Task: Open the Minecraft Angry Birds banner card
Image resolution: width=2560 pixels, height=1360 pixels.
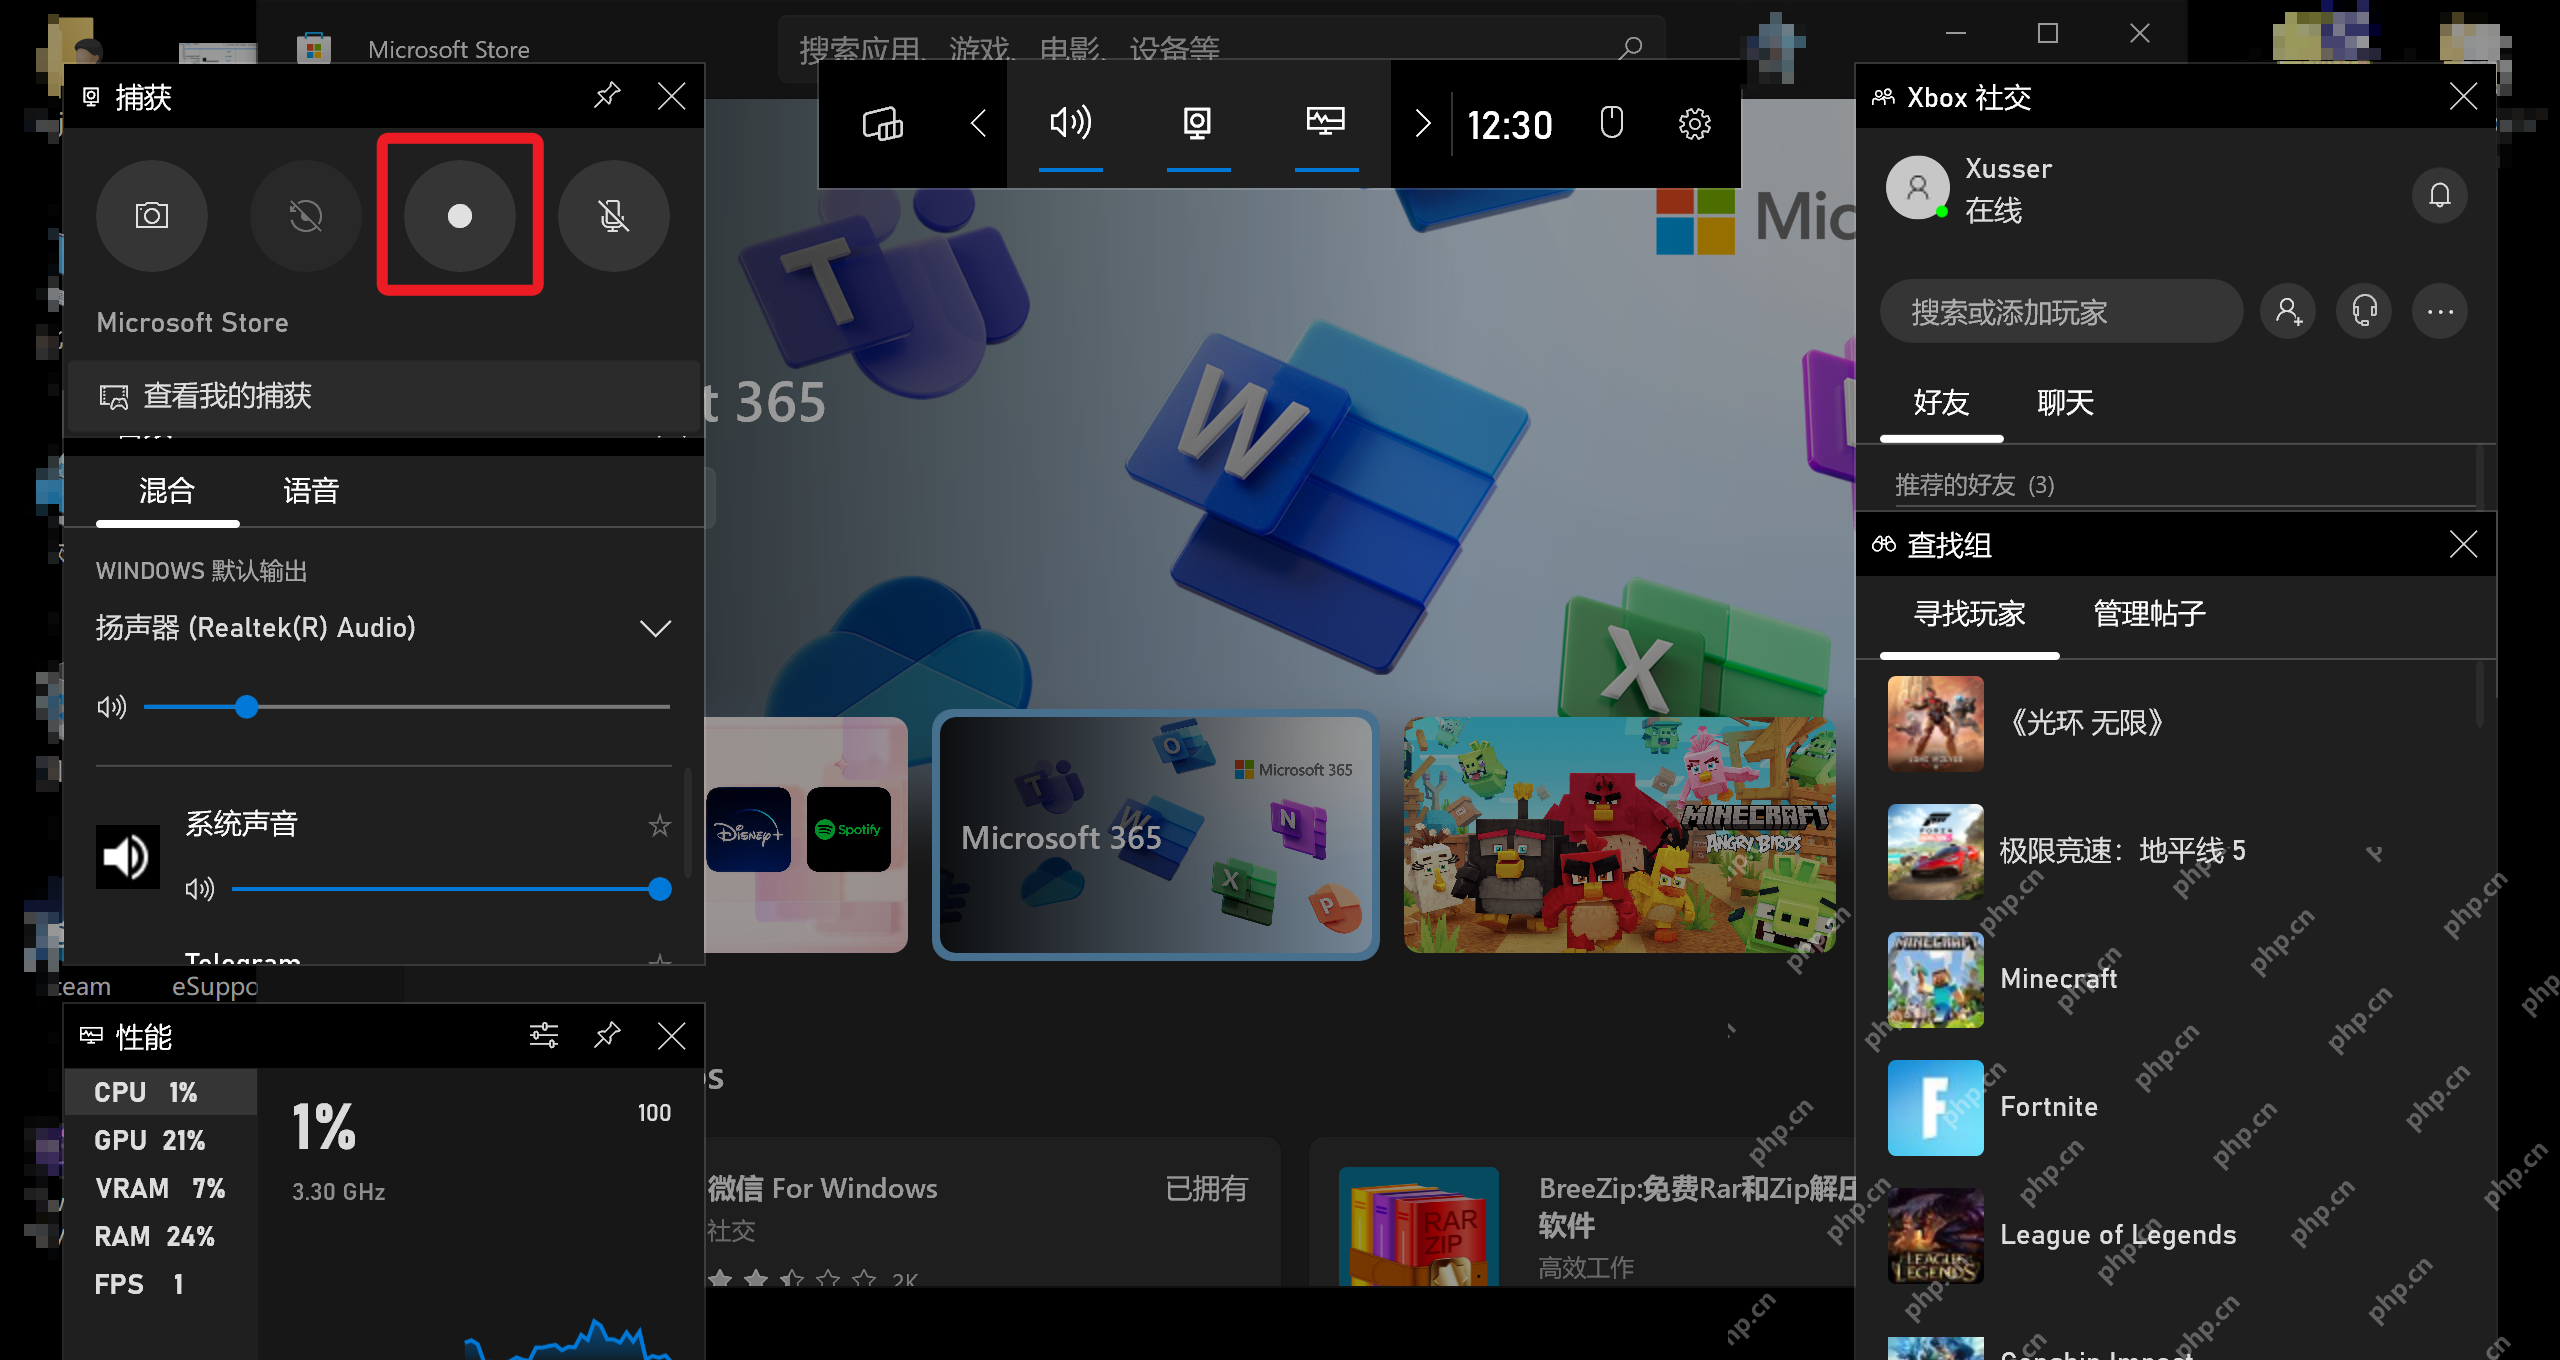Action: coord(1620,835)
